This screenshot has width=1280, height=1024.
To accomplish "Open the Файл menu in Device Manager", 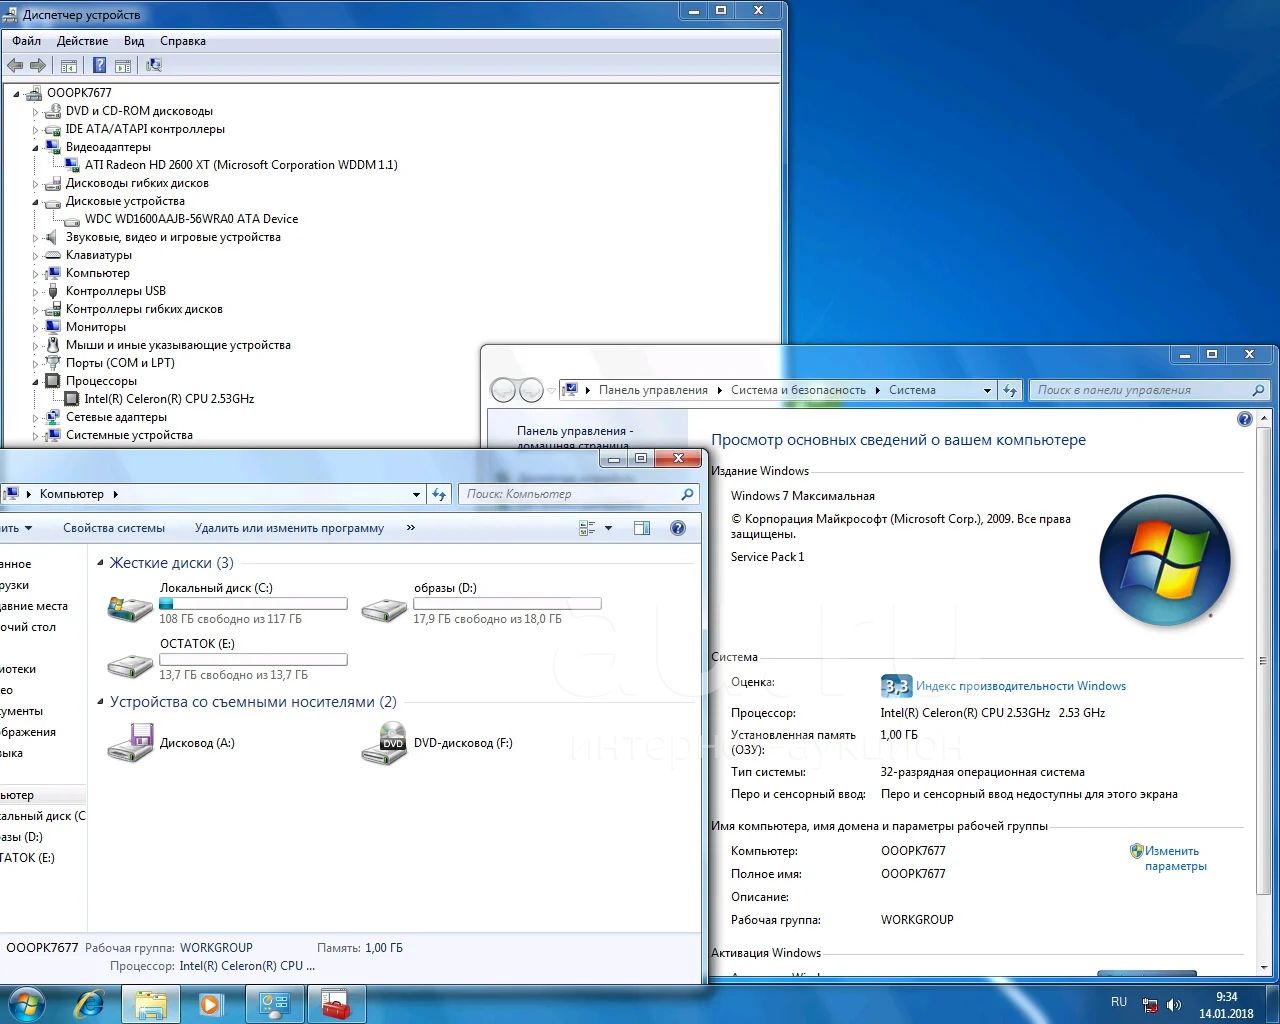I will point(27,41).
